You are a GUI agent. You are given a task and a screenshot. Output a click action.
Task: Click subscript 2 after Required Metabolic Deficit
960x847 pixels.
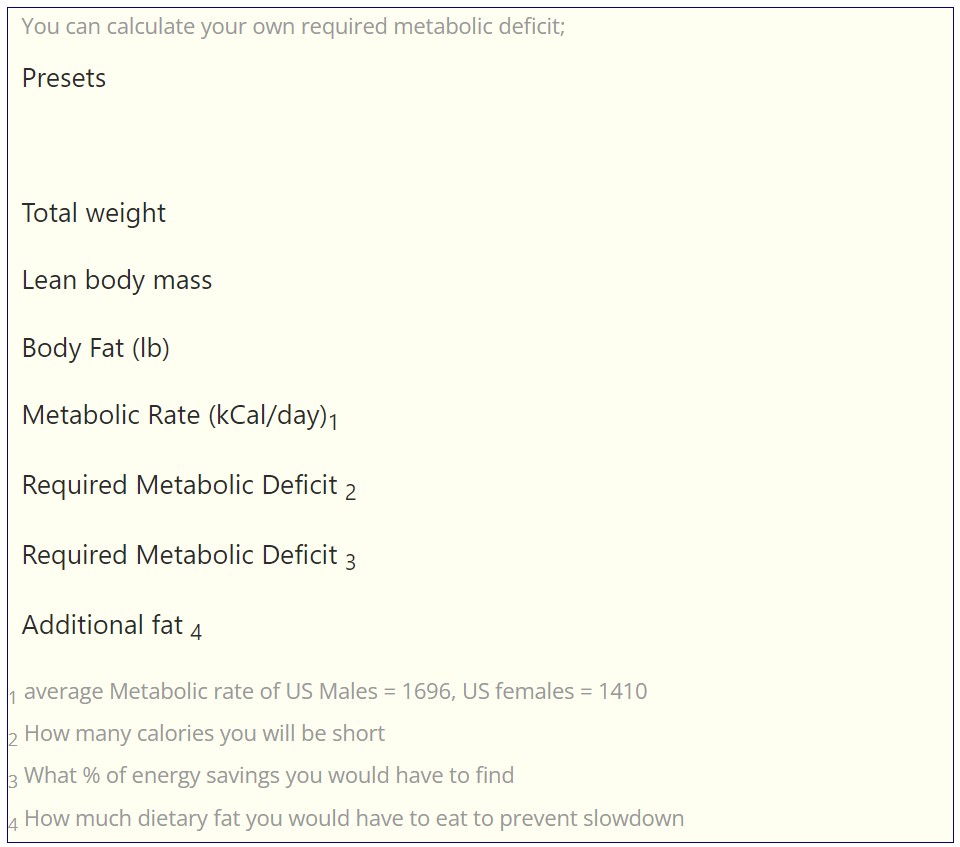click(350, 492)
